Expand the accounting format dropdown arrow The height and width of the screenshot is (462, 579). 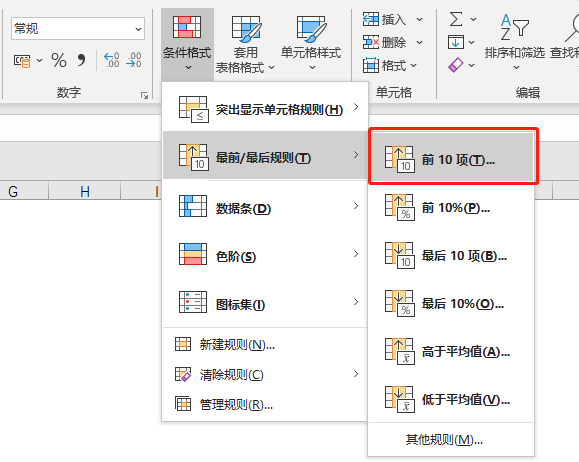(x=39, y=61)
